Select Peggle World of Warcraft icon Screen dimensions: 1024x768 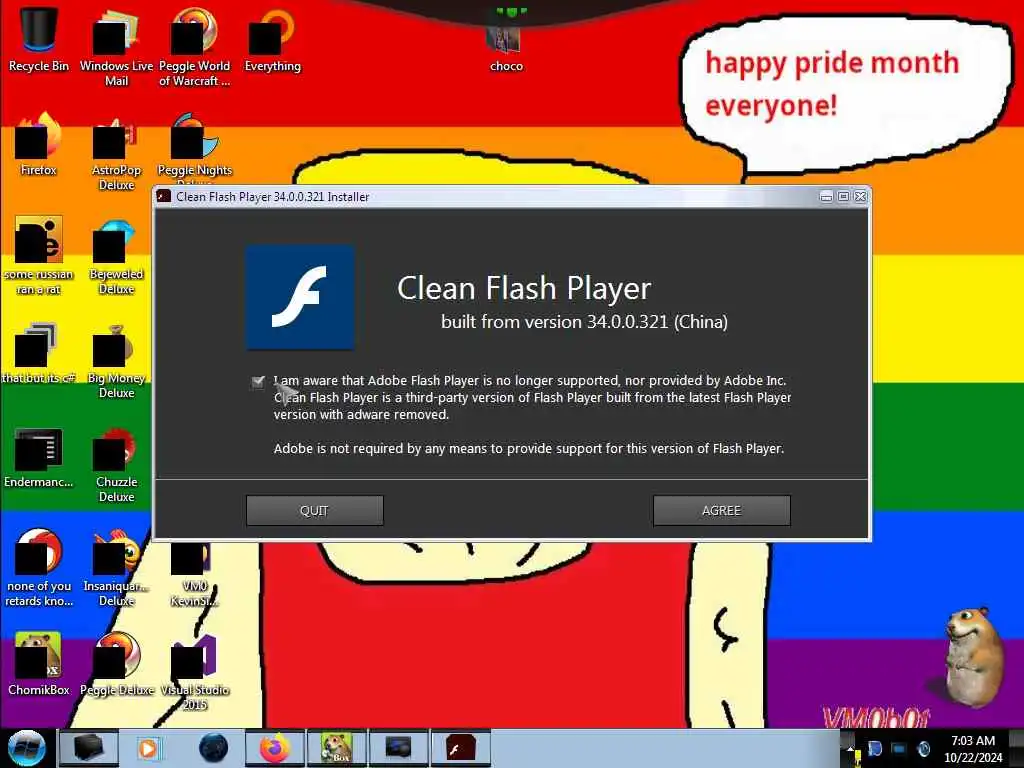(194, 47)
